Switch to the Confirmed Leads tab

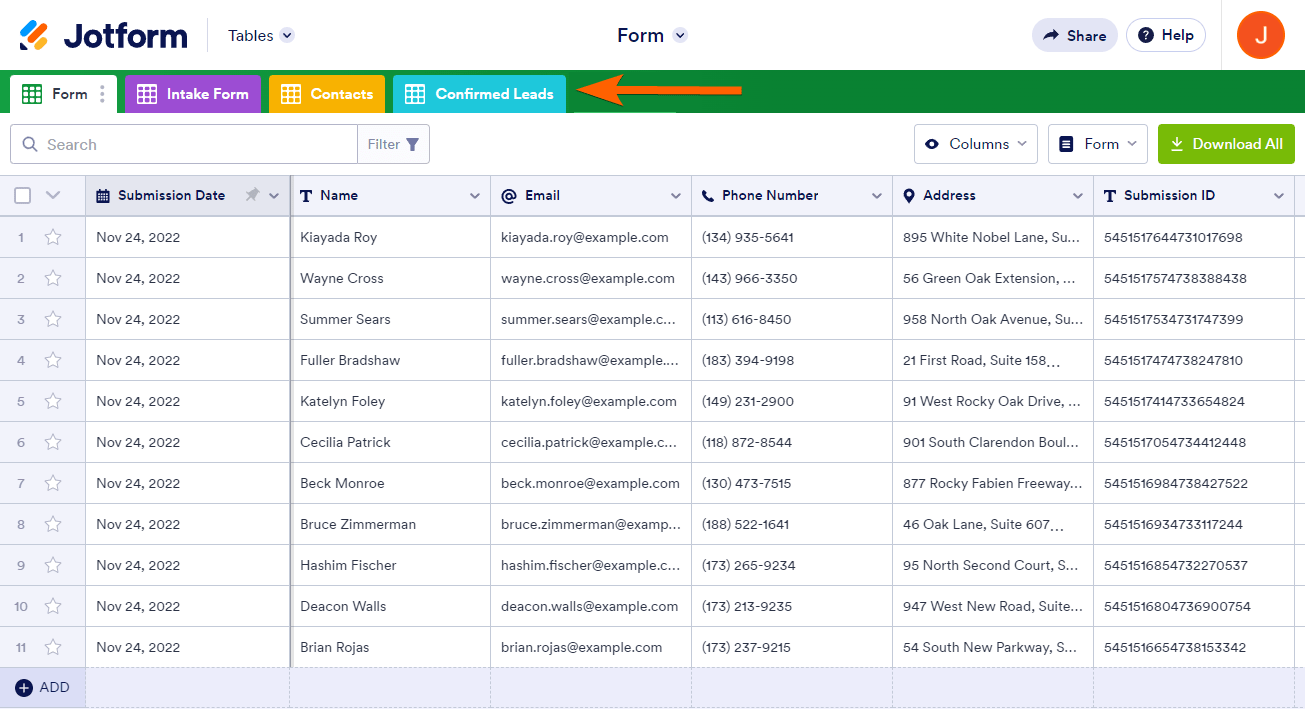coord(479,94)
